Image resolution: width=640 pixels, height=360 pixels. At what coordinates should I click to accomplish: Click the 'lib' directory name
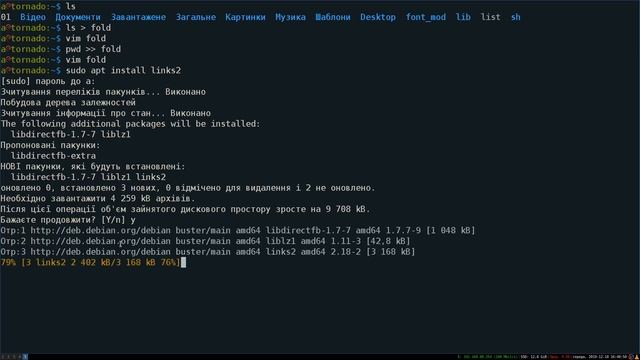point(463,17)
